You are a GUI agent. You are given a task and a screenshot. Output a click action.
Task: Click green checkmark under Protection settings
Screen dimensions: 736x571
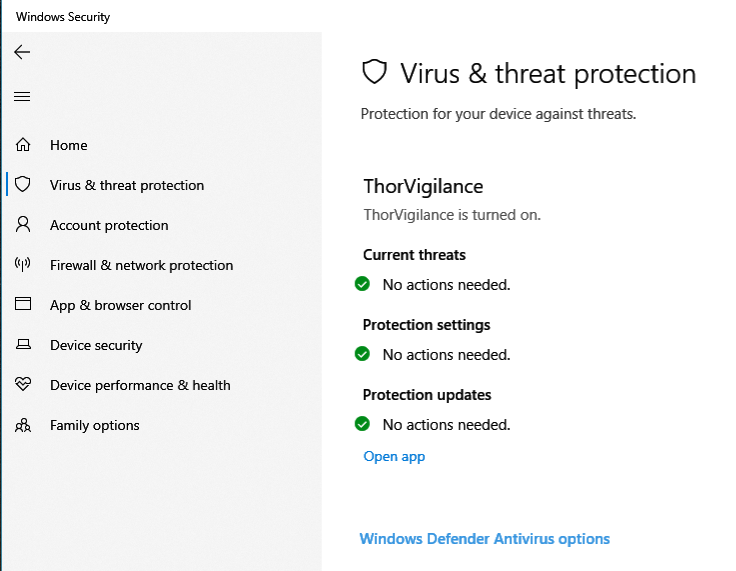pos(363,354)
